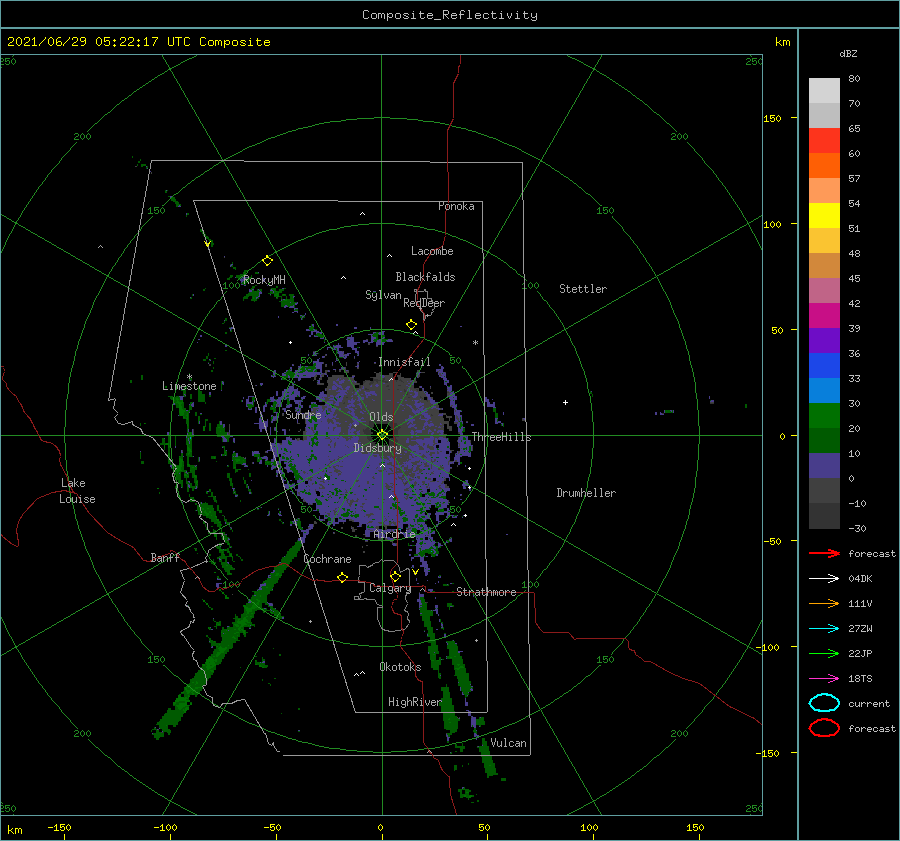900x841 pixels.
Task: Select the RockyMH label
Action: click(264, 280)
